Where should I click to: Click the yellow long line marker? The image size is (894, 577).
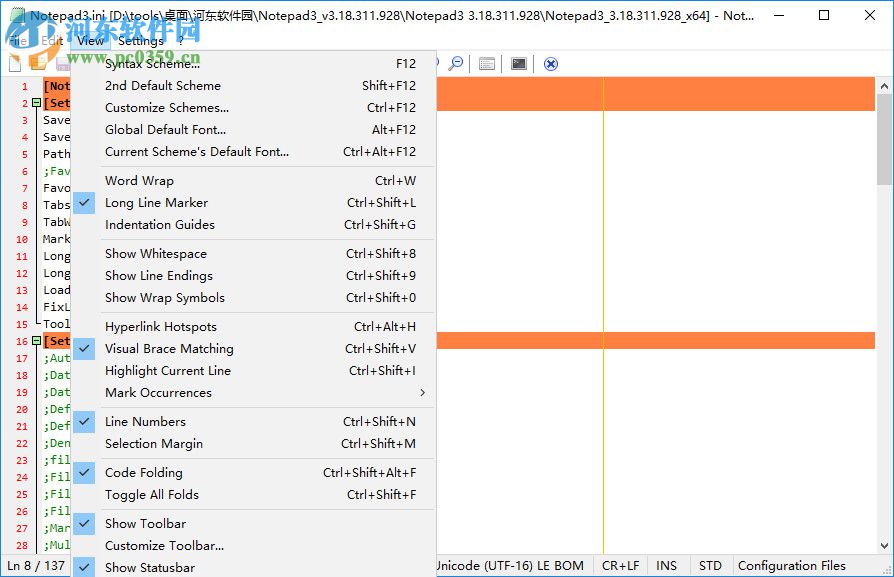pyautogui.click(x=603, y=315)
